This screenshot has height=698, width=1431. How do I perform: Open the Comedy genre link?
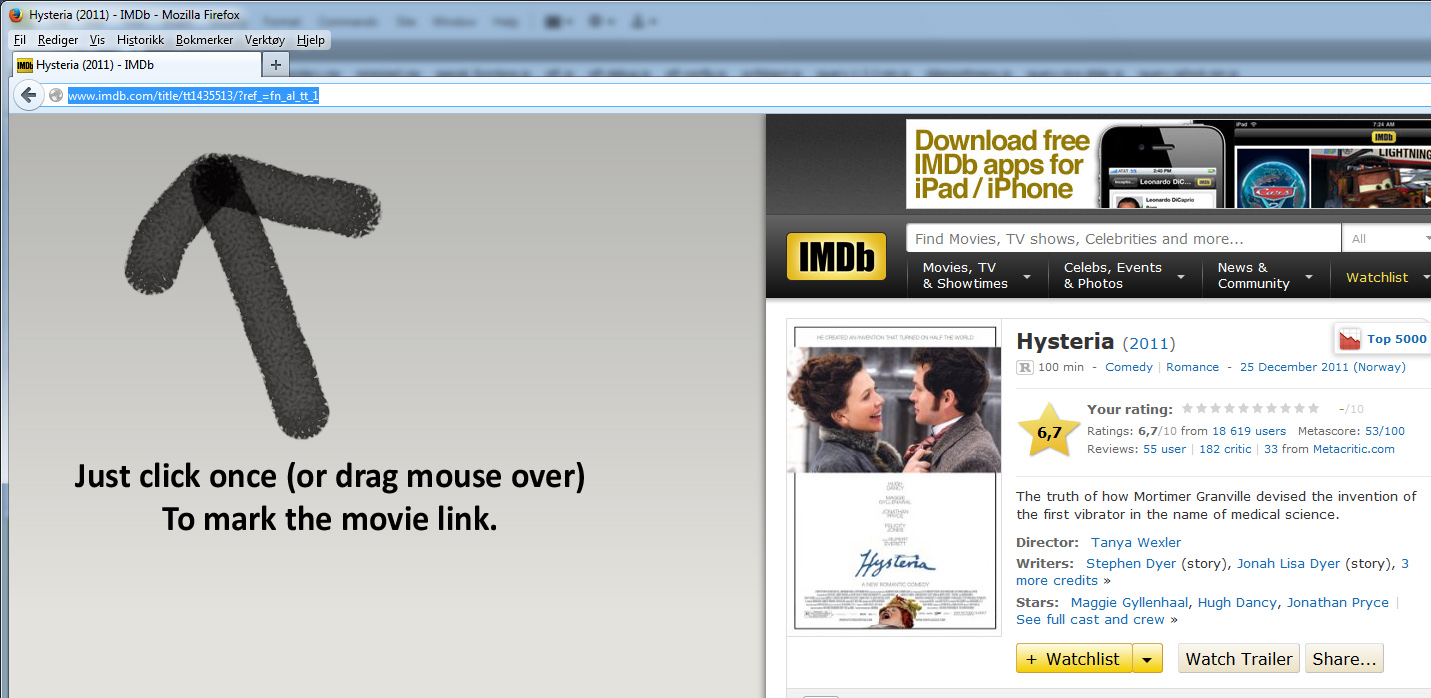click(x=1129, y=367)
